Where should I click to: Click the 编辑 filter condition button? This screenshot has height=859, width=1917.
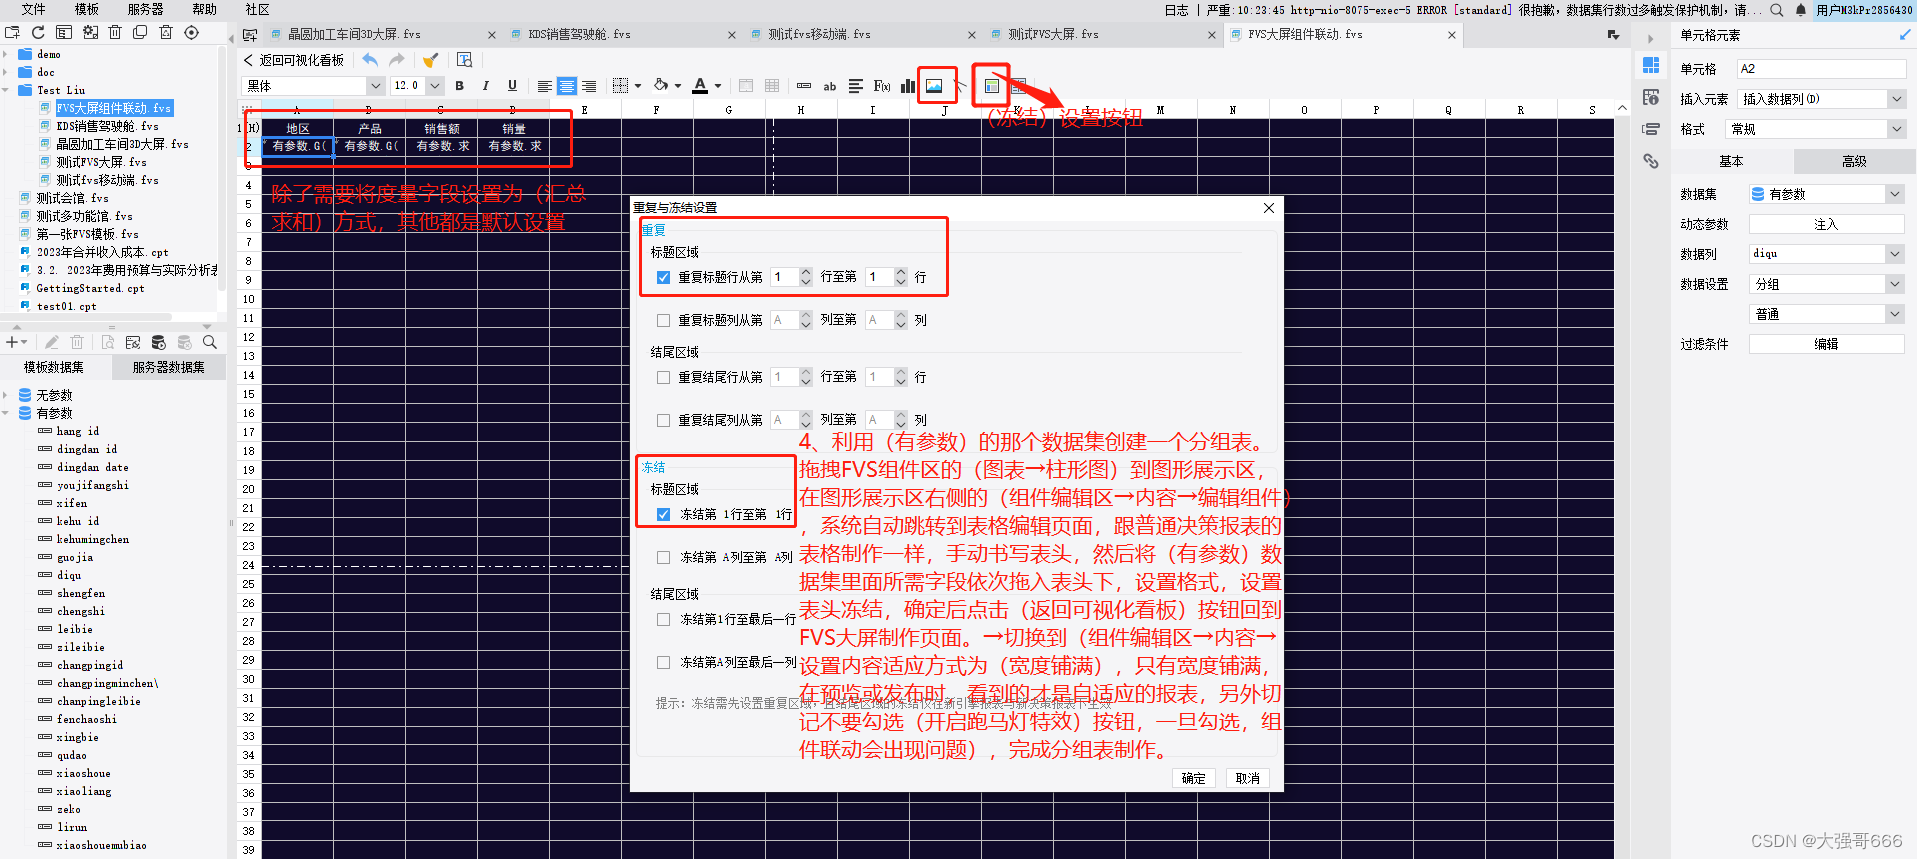point(1826,344)
